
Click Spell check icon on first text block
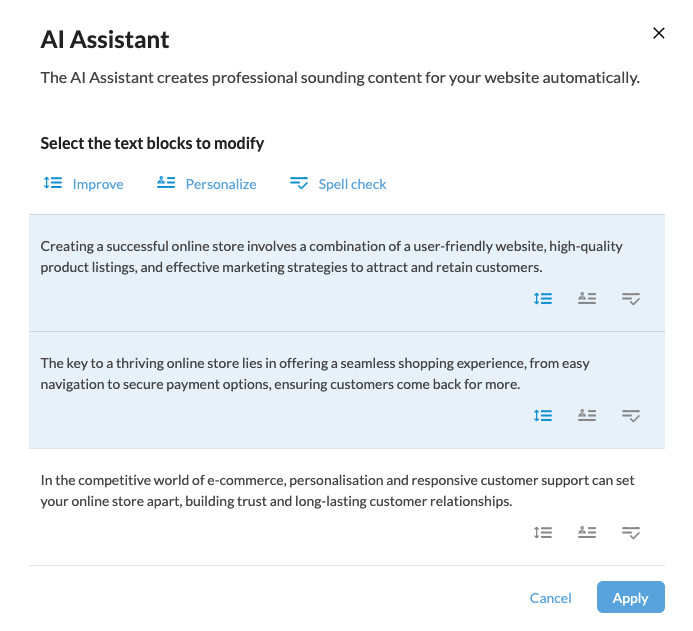[631, 298]
